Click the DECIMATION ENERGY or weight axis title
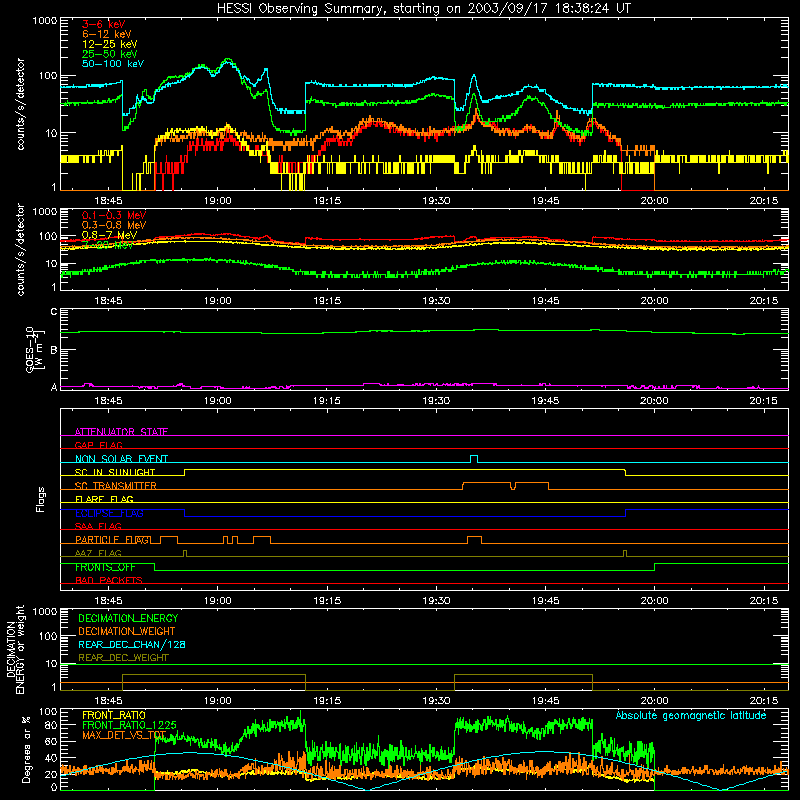Viewport: 800px width, 800px height. (x=15, y=649)
